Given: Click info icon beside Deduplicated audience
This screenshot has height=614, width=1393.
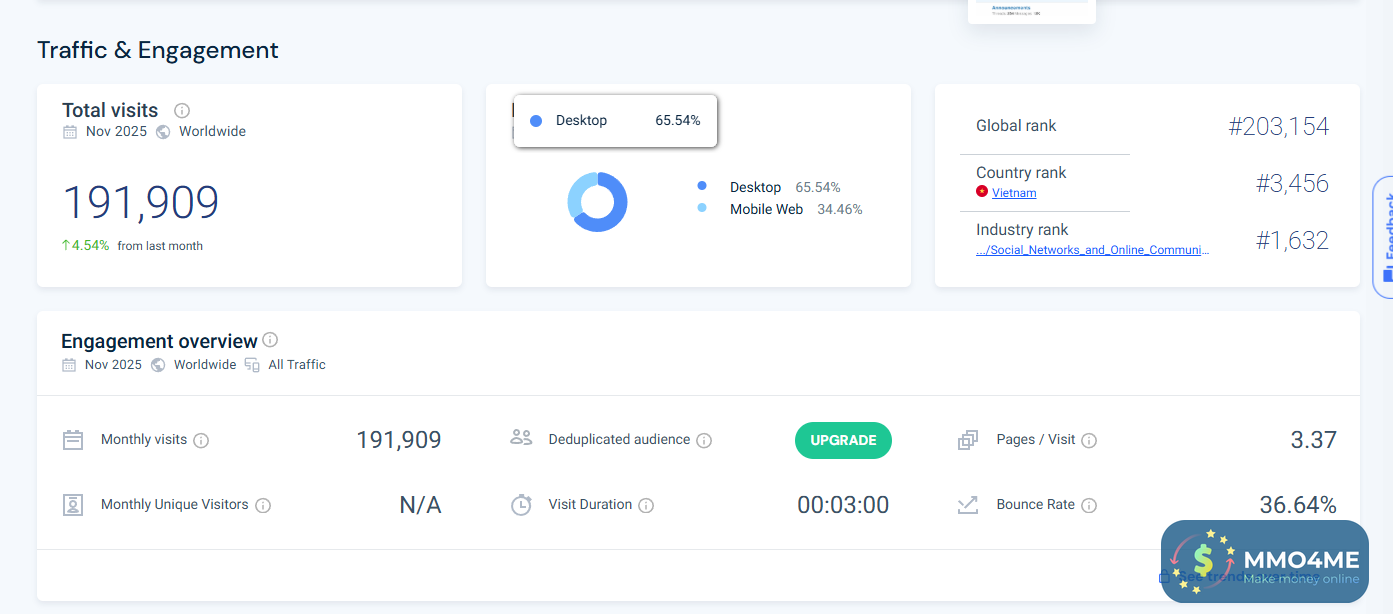Looking at the screenshot, I should 704,440.
